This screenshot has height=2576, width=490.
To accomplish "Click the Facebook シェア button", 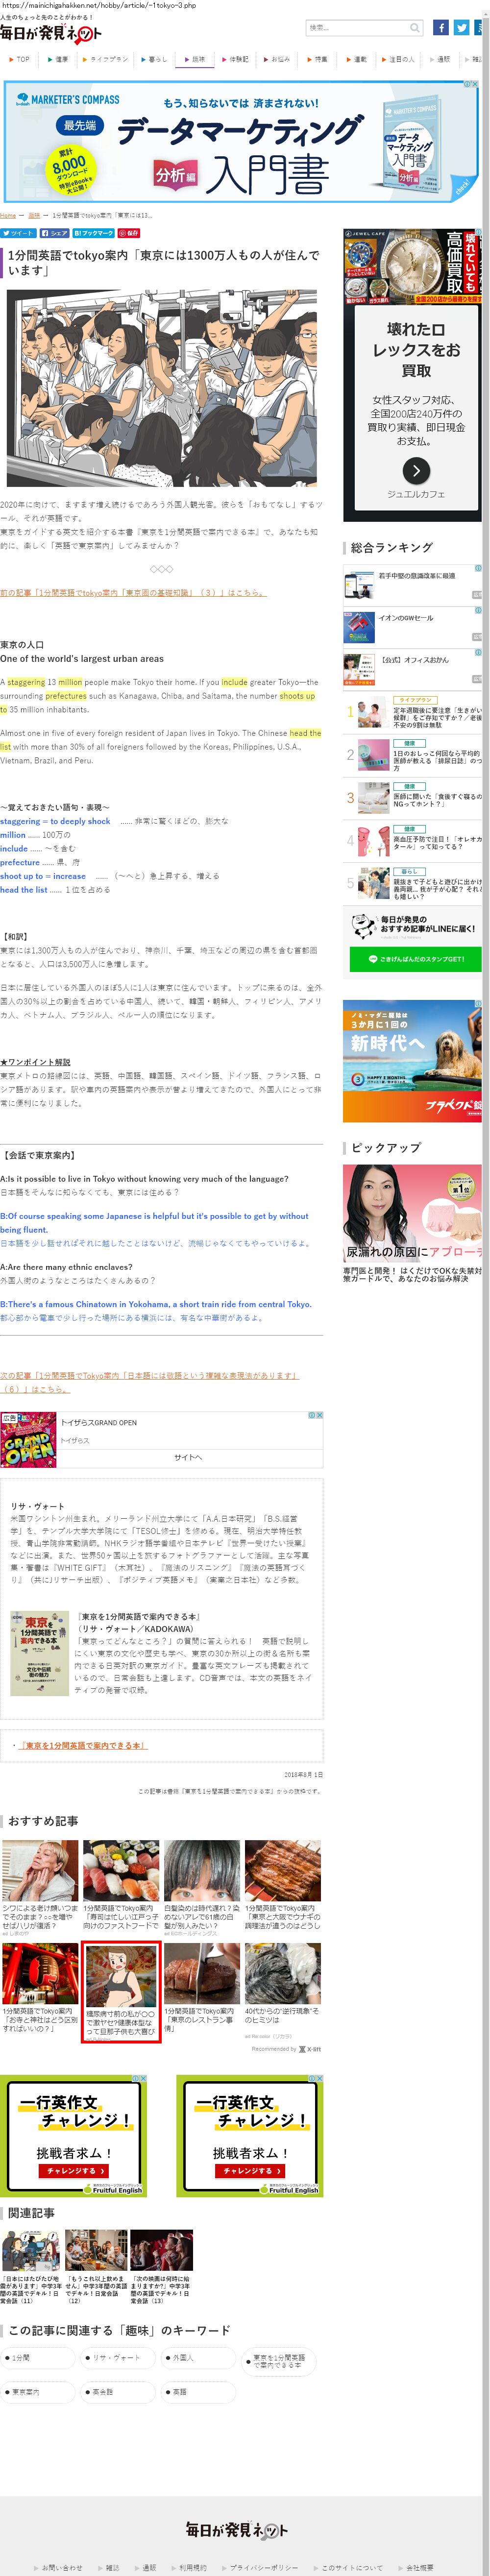I will [55, 232].
